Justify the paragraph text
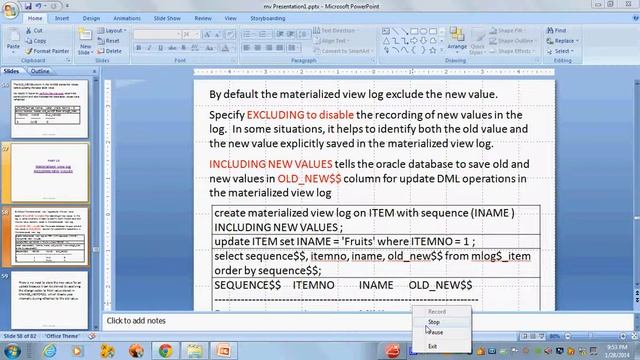This screenshot has width=640, height=360. tap(280, 48)
